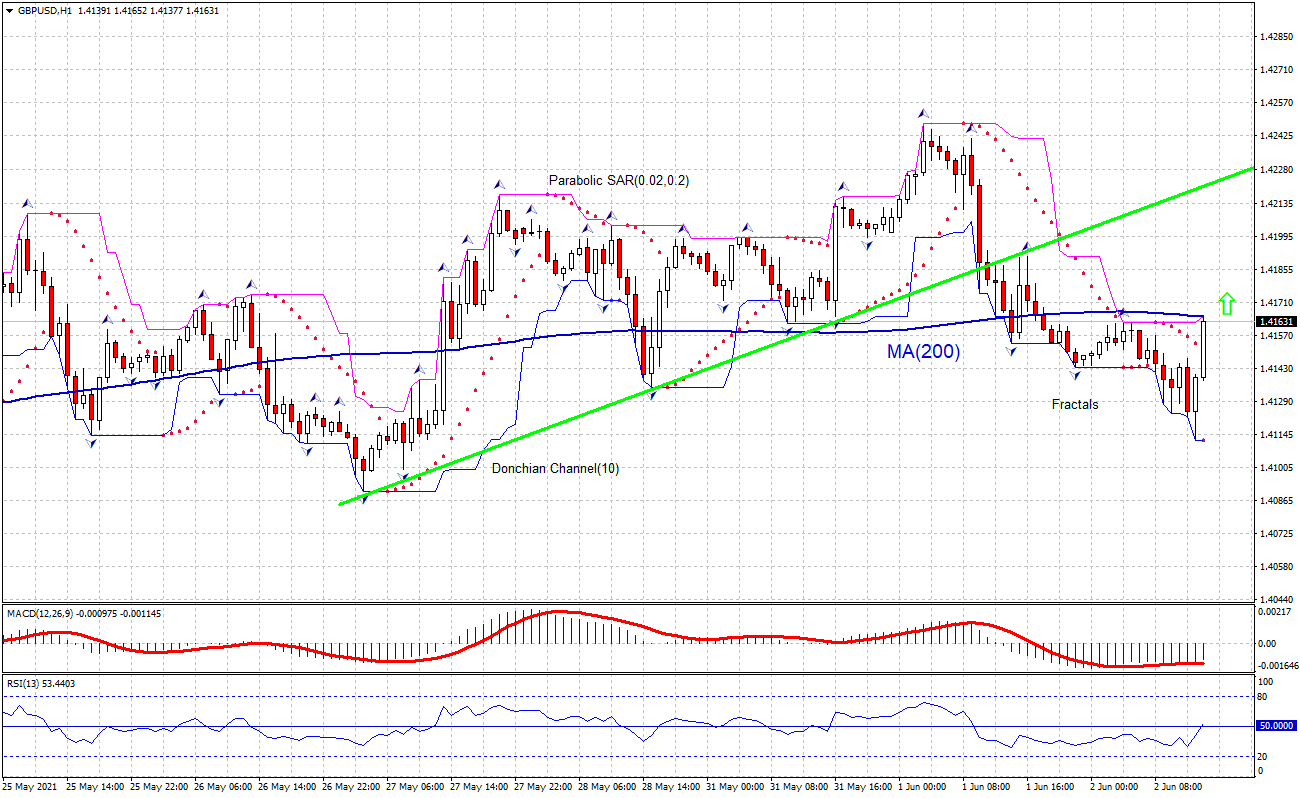This screenshot has width=1300, height=798.
Task: Click the MA(200) moving average label
Action: pyautogui.click(x=922, y=352)
